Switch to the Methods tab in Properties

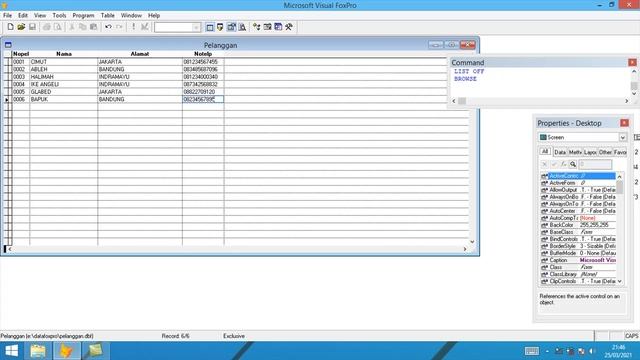tap(575, 152)
